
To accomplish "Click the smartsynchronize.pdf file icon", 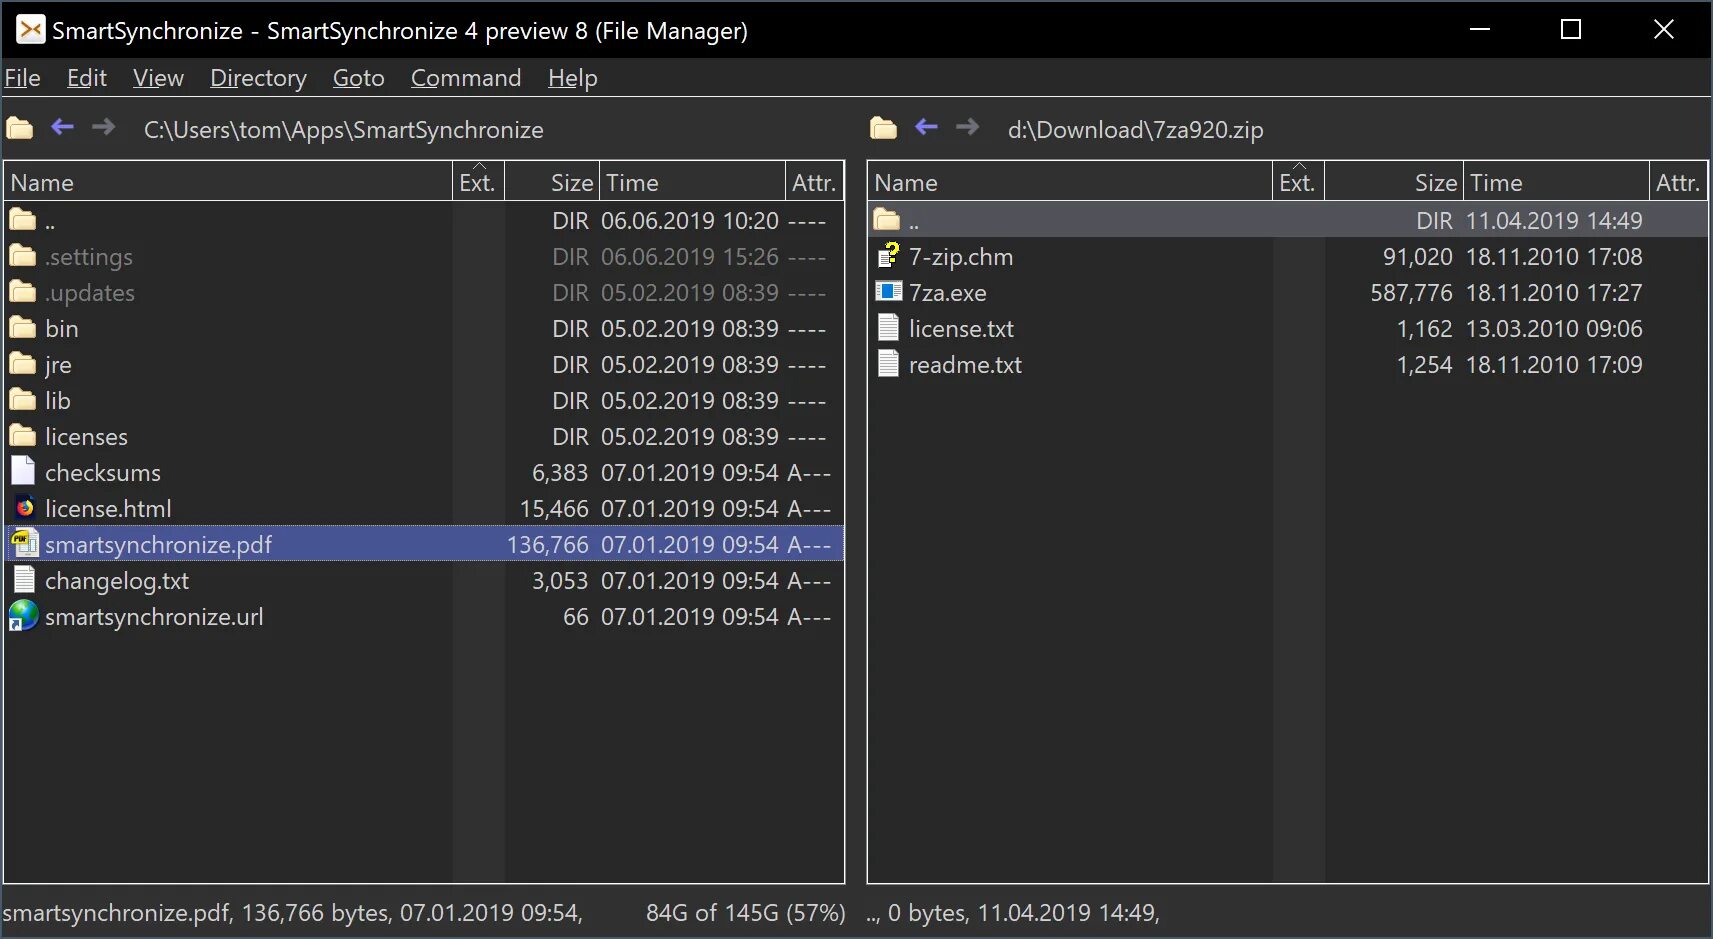I will tap(24, 543).
